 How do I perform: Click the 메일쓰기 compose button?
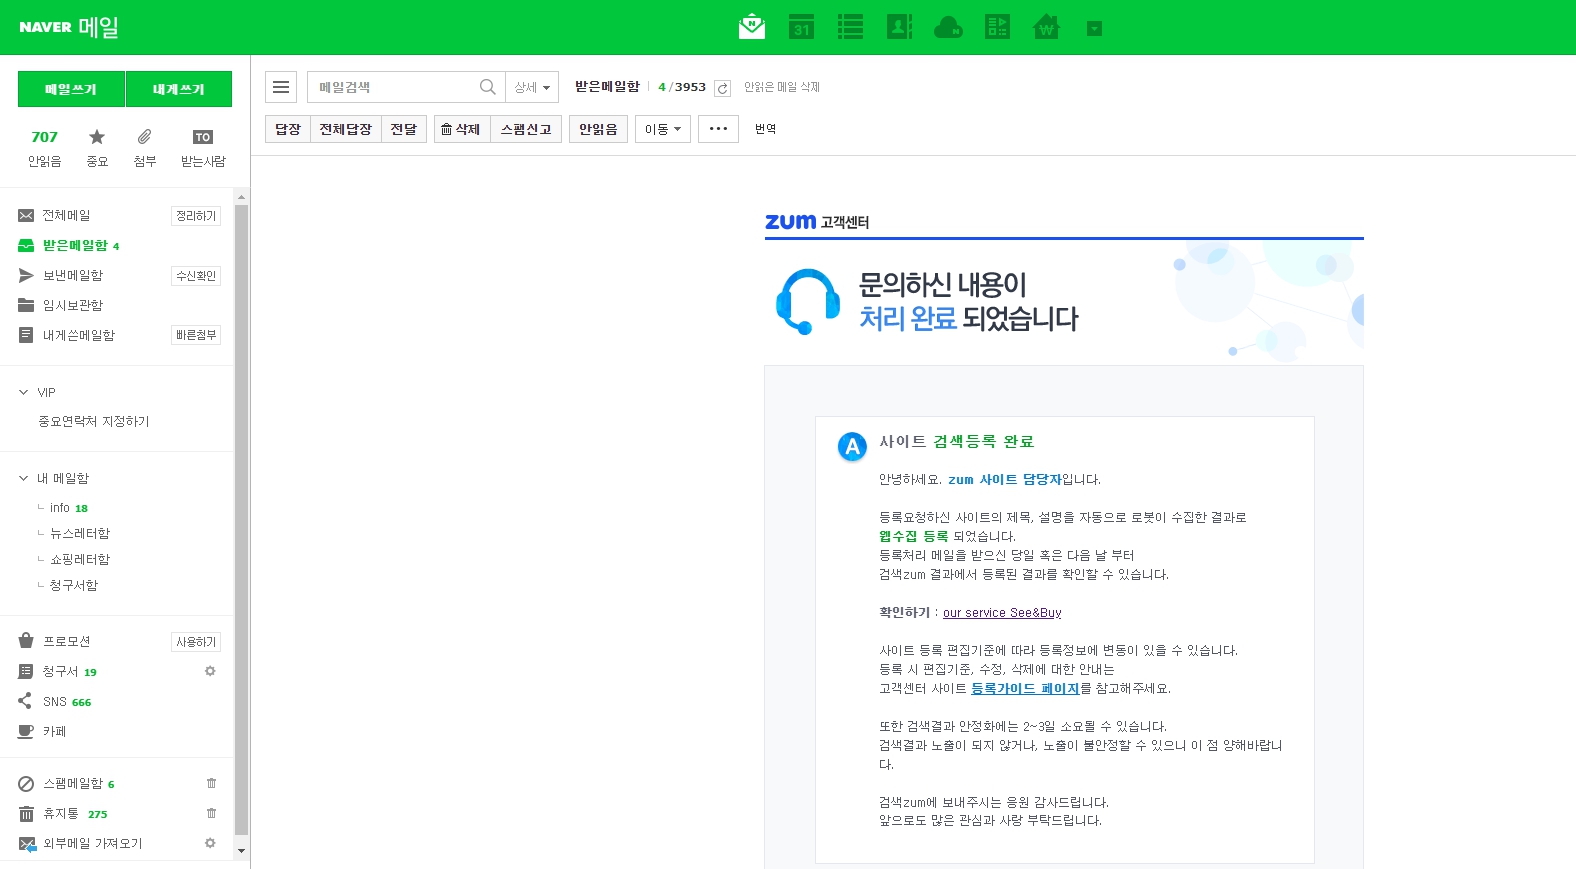click(71, 89)
